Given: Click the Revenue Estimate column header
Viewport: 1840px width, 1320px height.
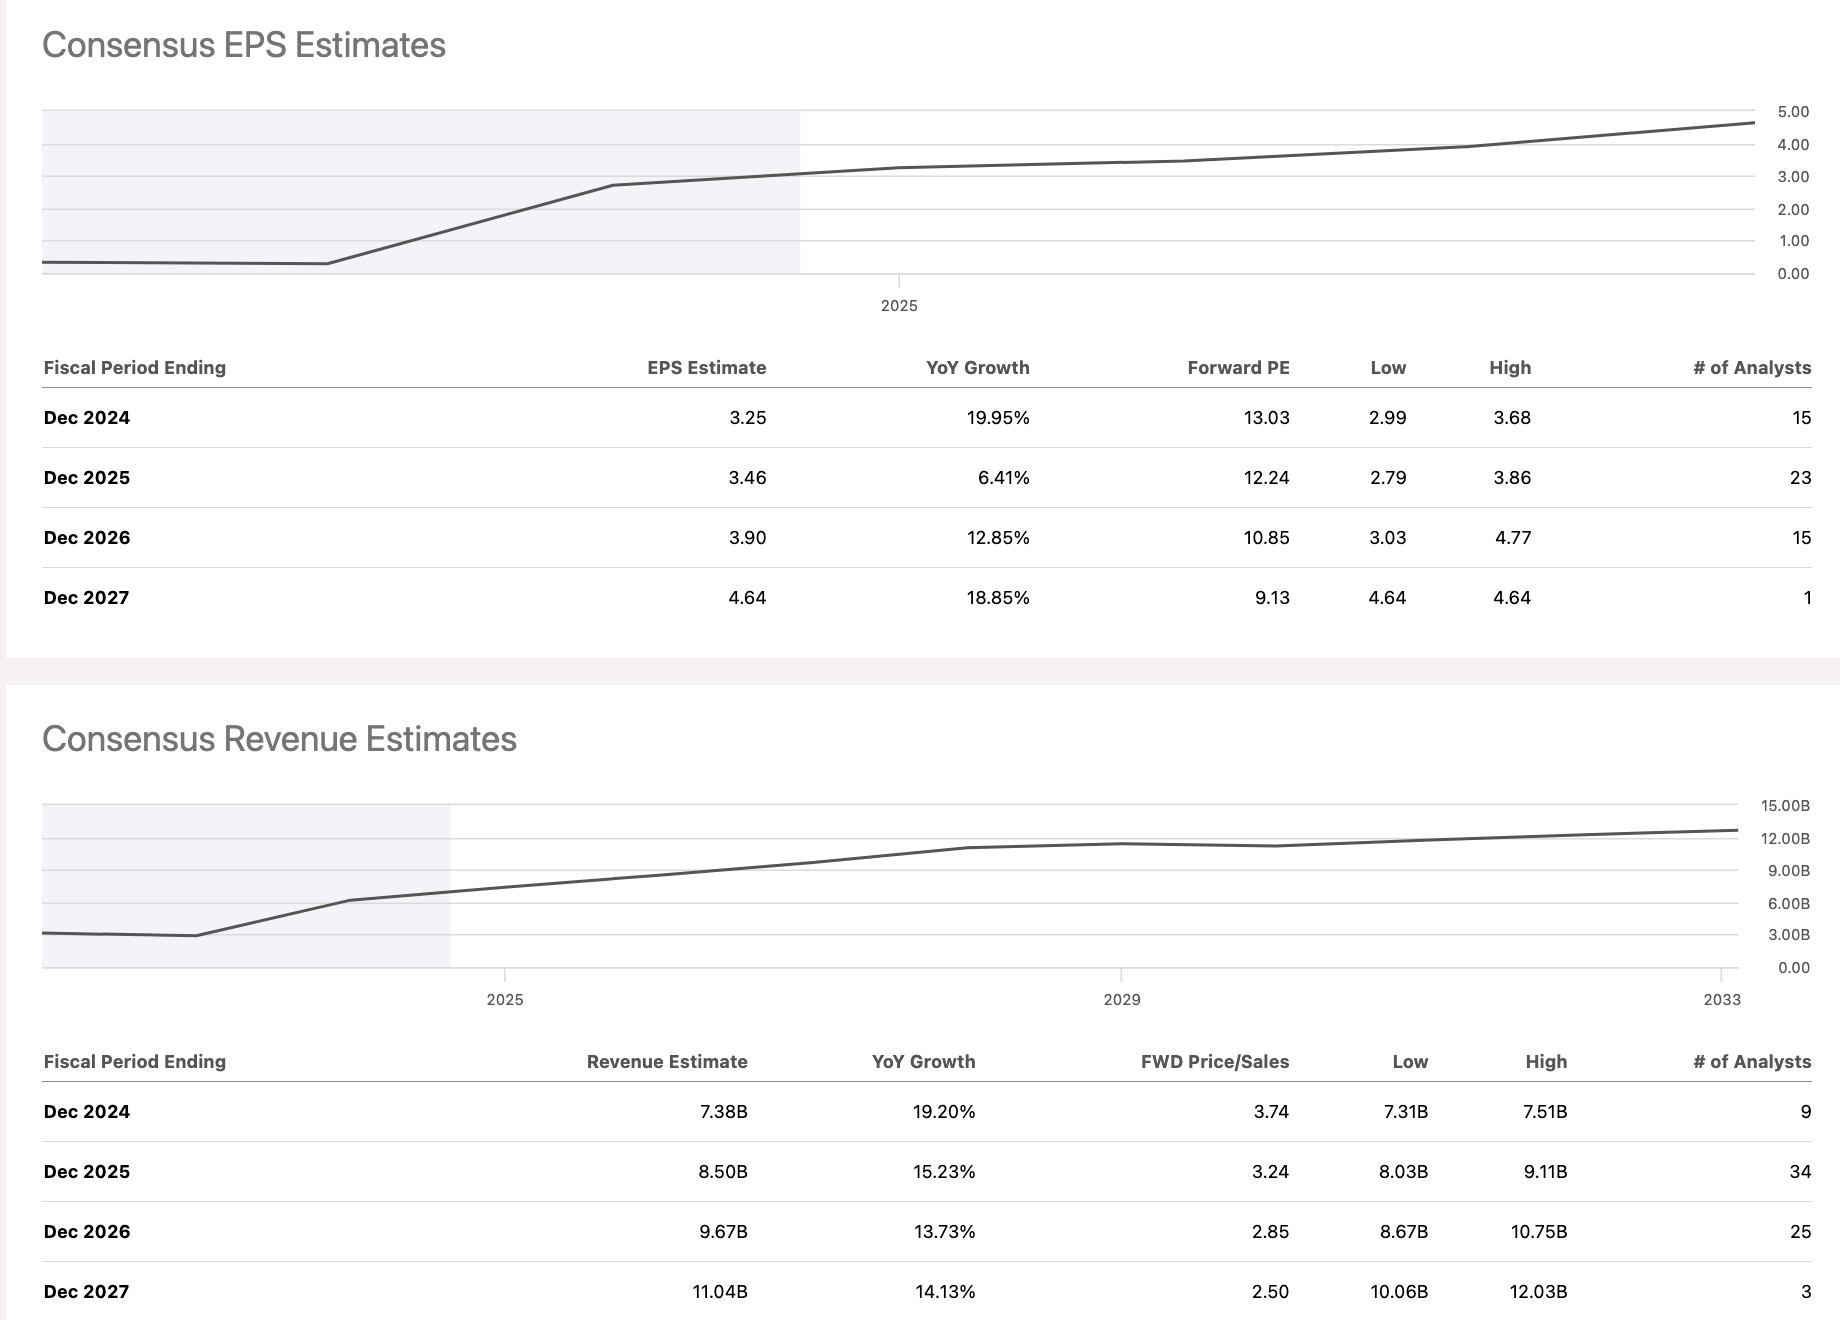Looking at the screenshot, I should [667, 1061].
